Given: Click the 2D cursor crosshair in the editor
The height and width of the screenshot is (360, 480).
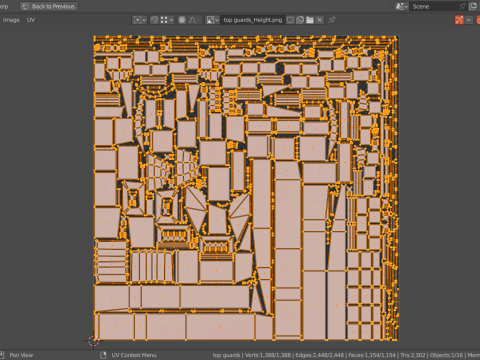Looking at the screenshot, I should (93, 341).
